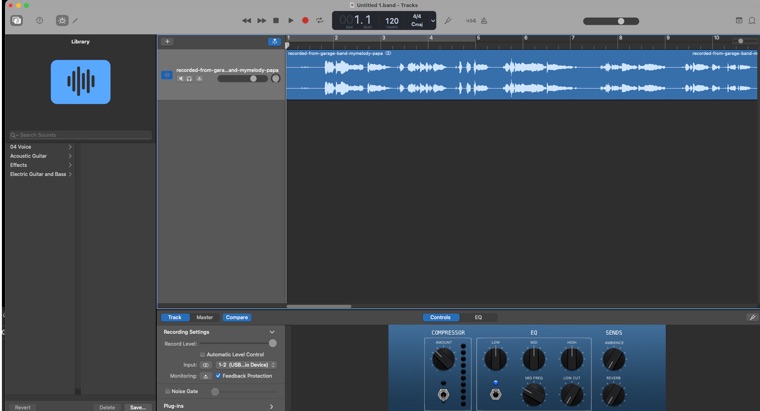Adjust the Record Level slider
This screenshot has width=760, height=411.
pyautogui.click(x=238, y=343)
